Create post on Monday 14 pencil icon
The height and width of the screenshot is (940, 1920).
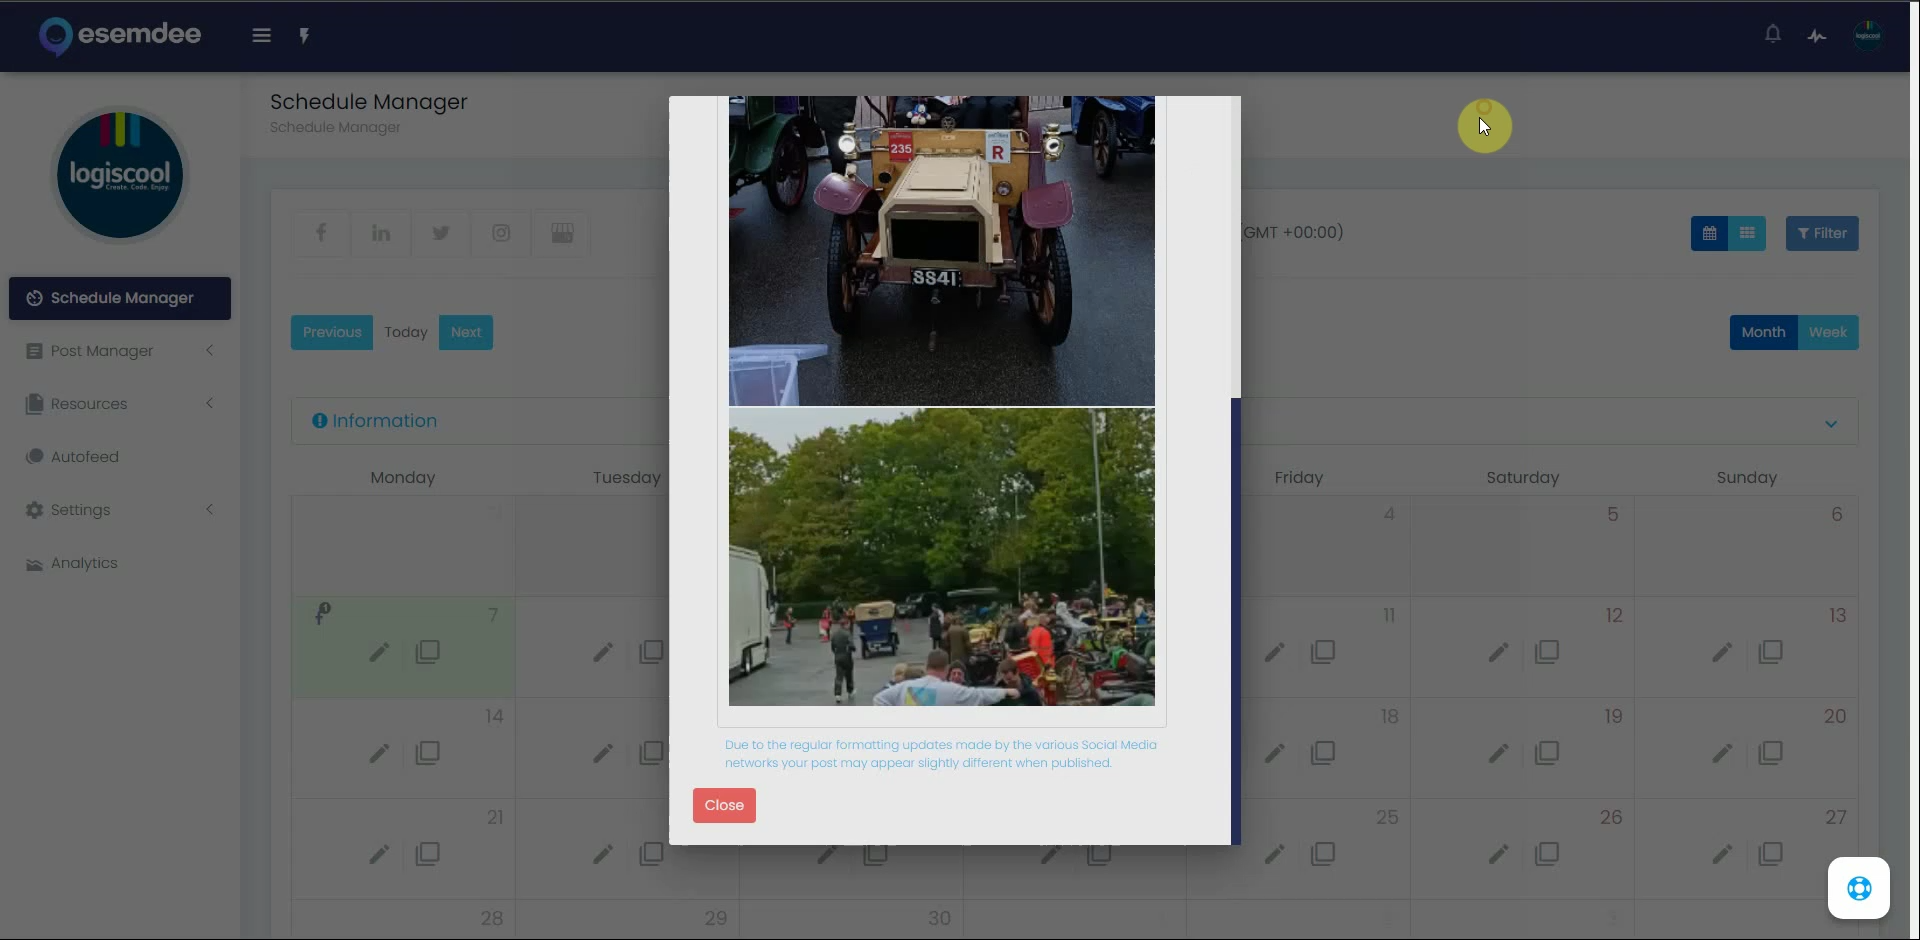click(379, 753)
